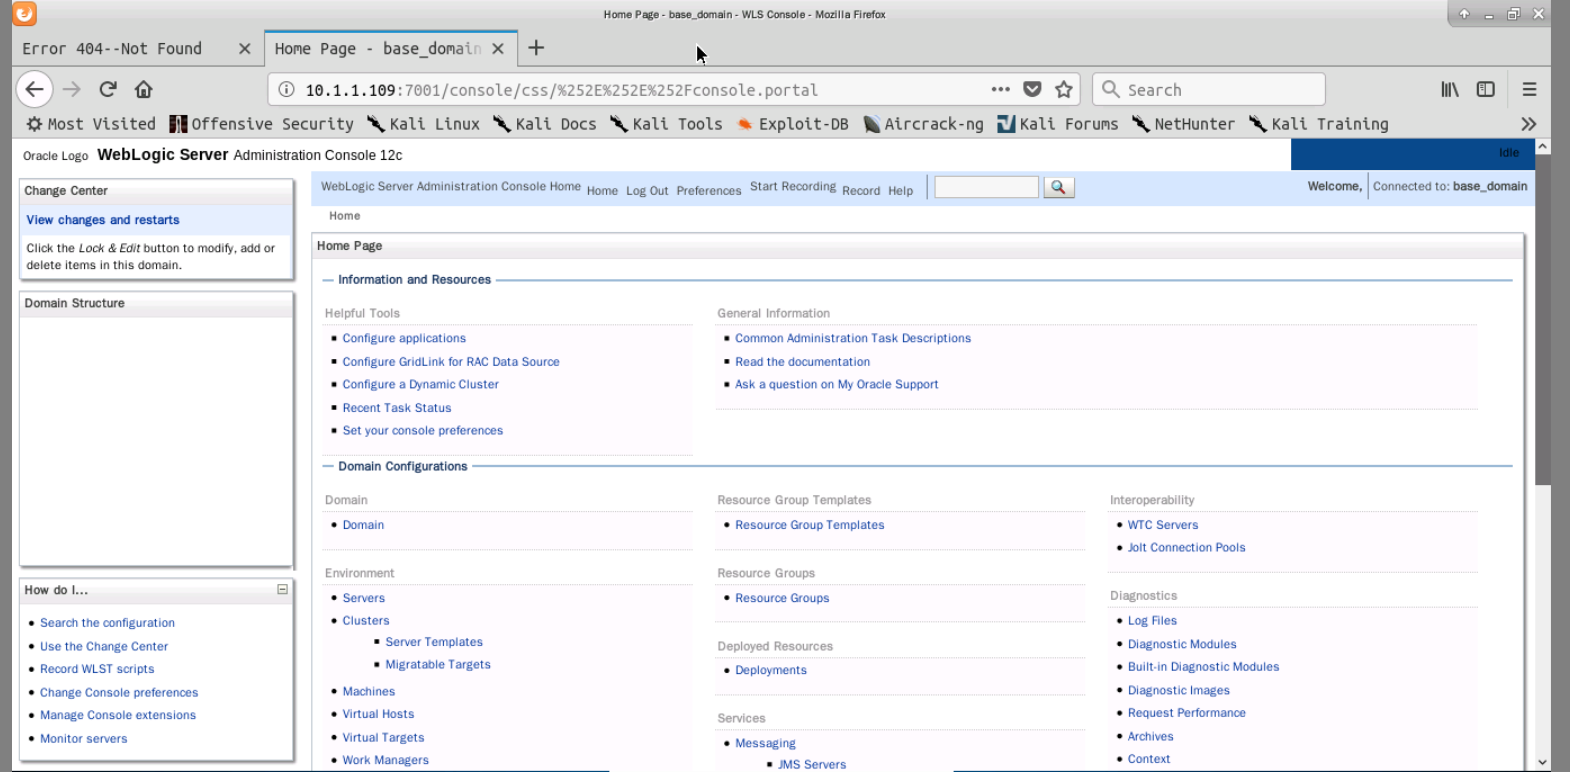This screenshot has width=1570, height=772.
Task: Open the Offensive Security bookmark
Action: click(261, 124)
